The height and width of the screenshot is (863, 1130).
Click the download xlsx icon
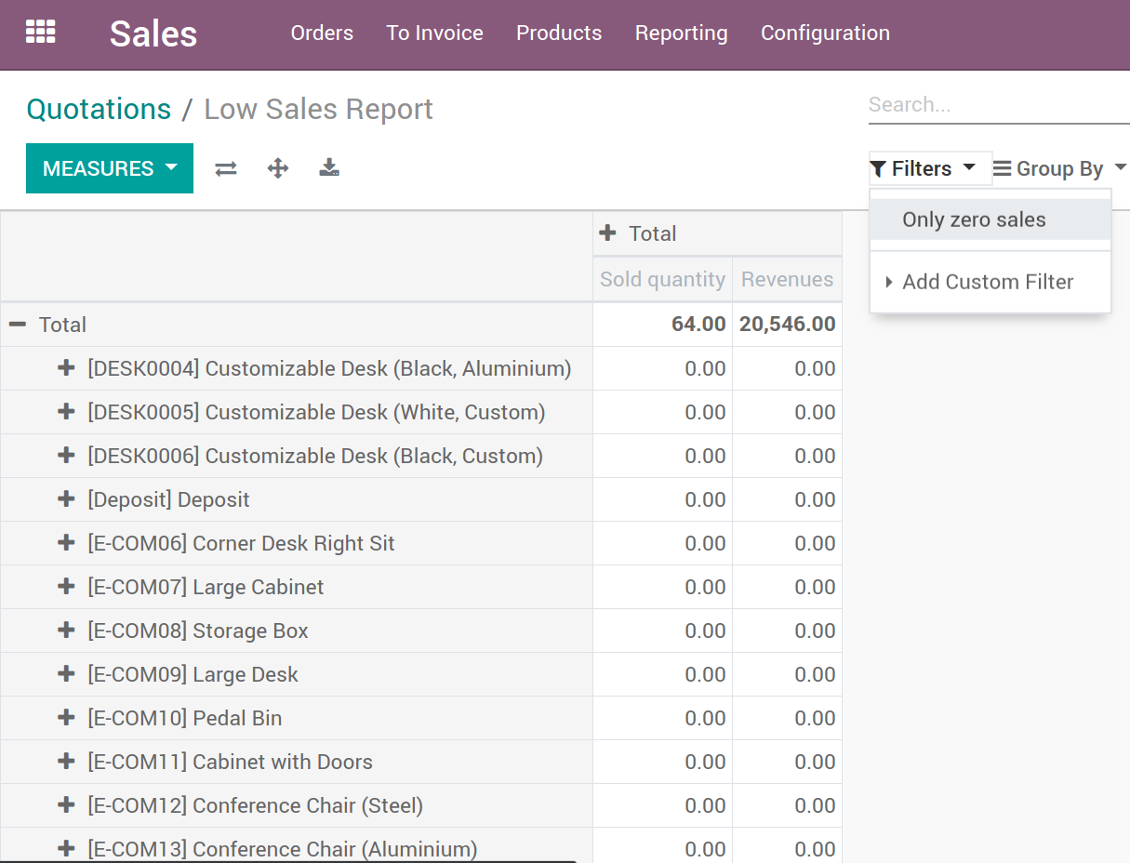(x=329, y=168)
